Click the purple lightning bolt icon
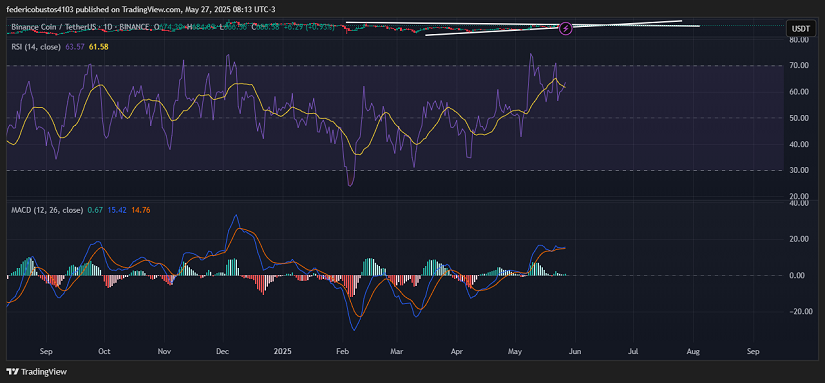Screen dimensions: 825x383 (x=566, y=28)
